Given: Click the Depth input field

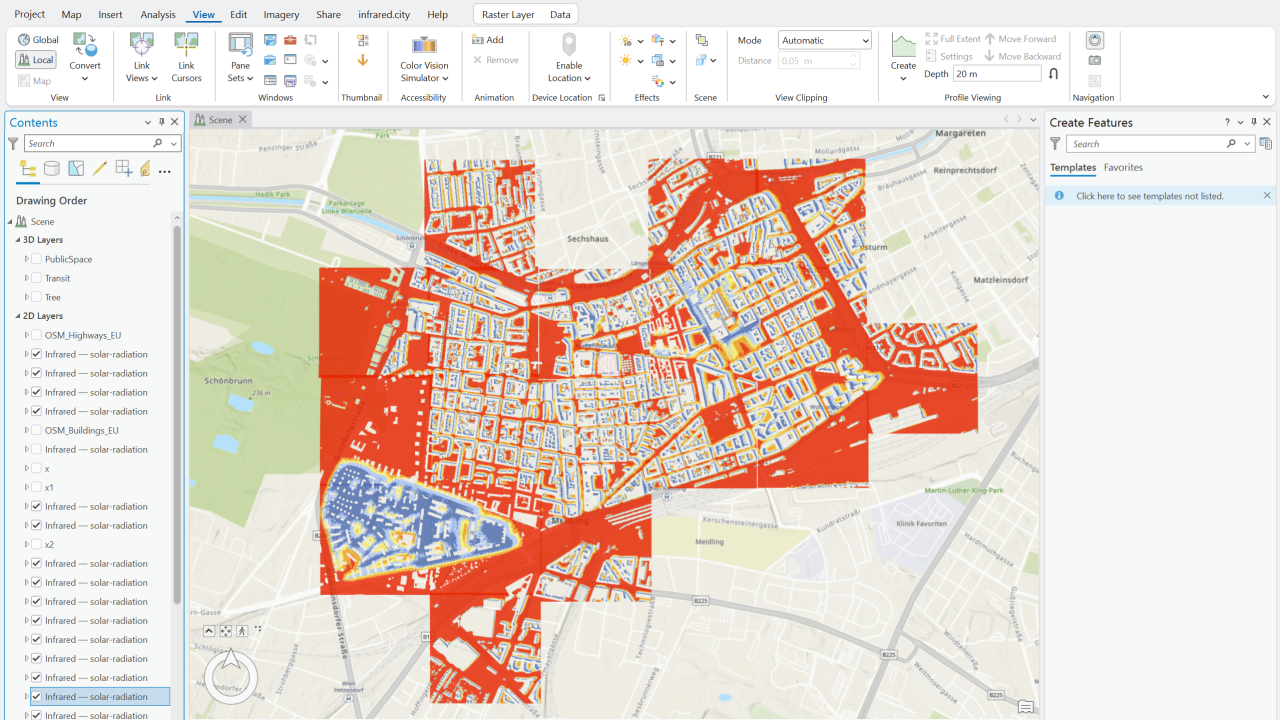Looking at the screenshot, I should (x=997, y=74).
